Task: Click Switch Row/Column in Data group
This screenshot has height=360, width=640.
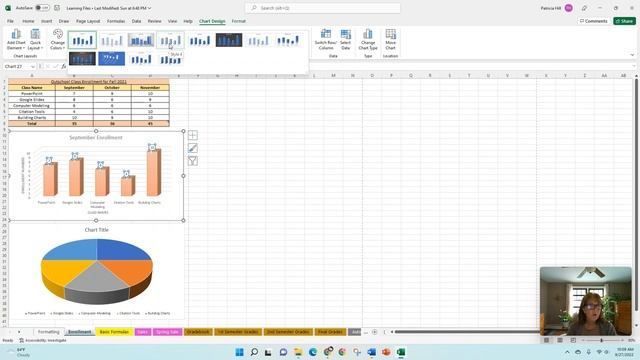Action: (x=326, y=40)
